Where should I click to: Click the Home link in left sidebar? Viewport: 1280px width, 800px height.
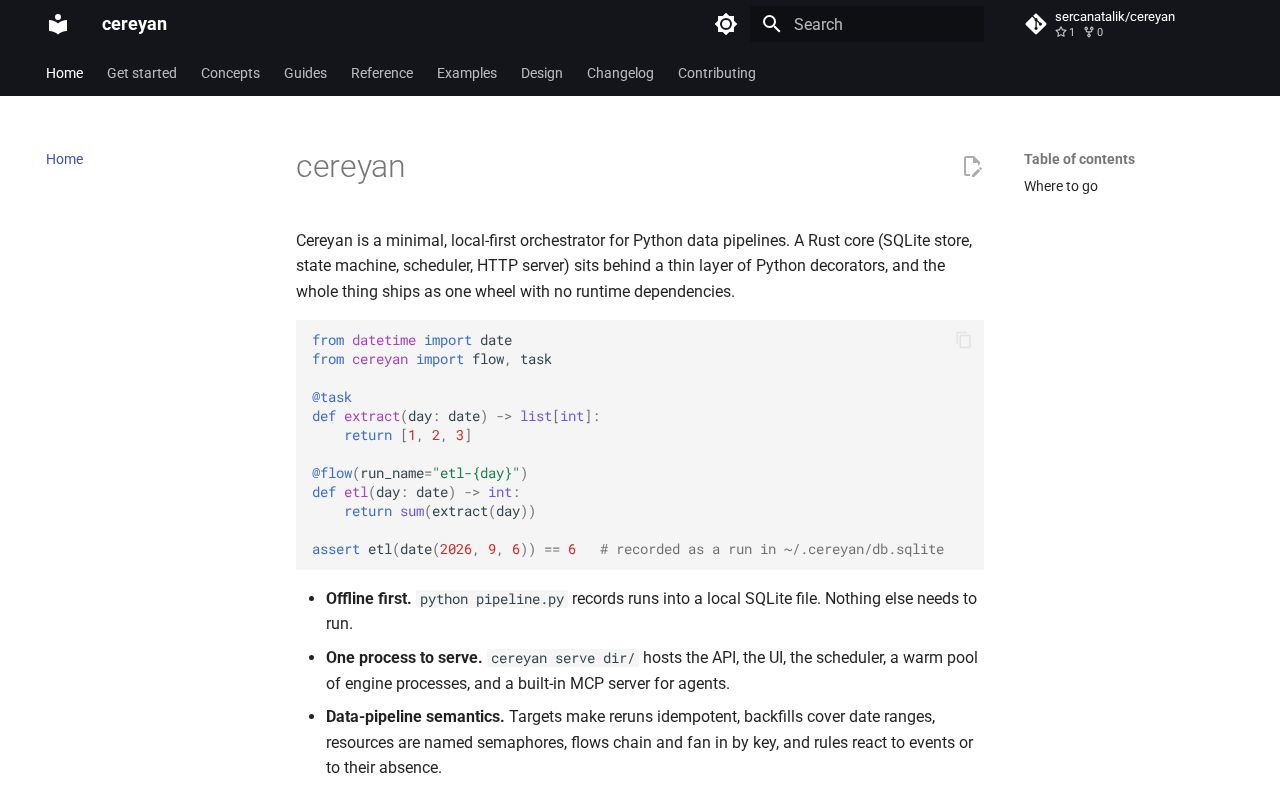(x=64, y=159)
